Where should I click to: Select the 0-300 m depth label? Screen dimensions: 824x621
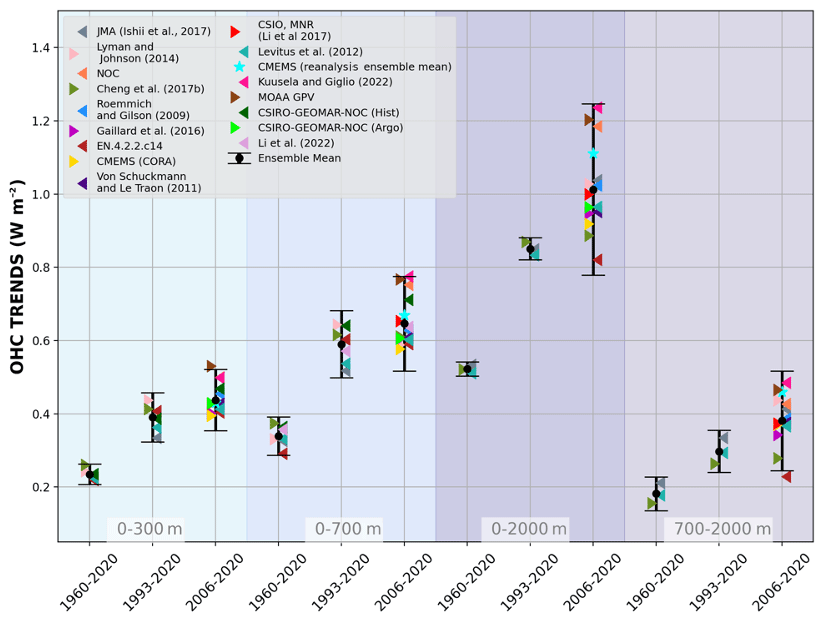(x=151, y=528)
